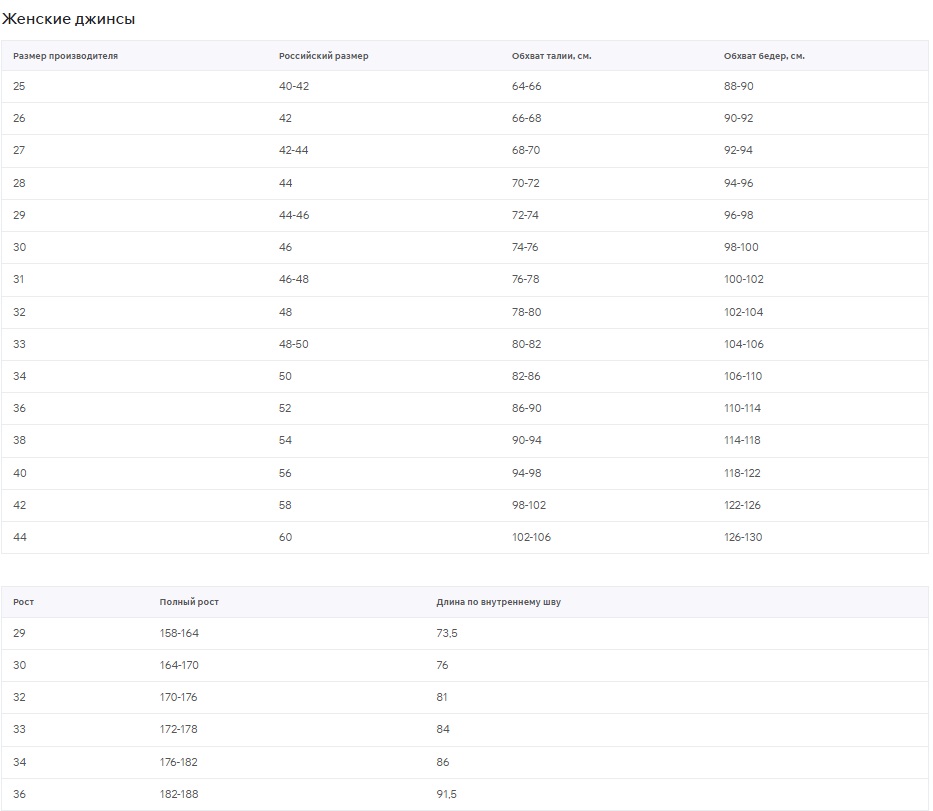Click the Russian size value "48-50"
Viewport: 933px width, 811px height.
click(294, 345)
